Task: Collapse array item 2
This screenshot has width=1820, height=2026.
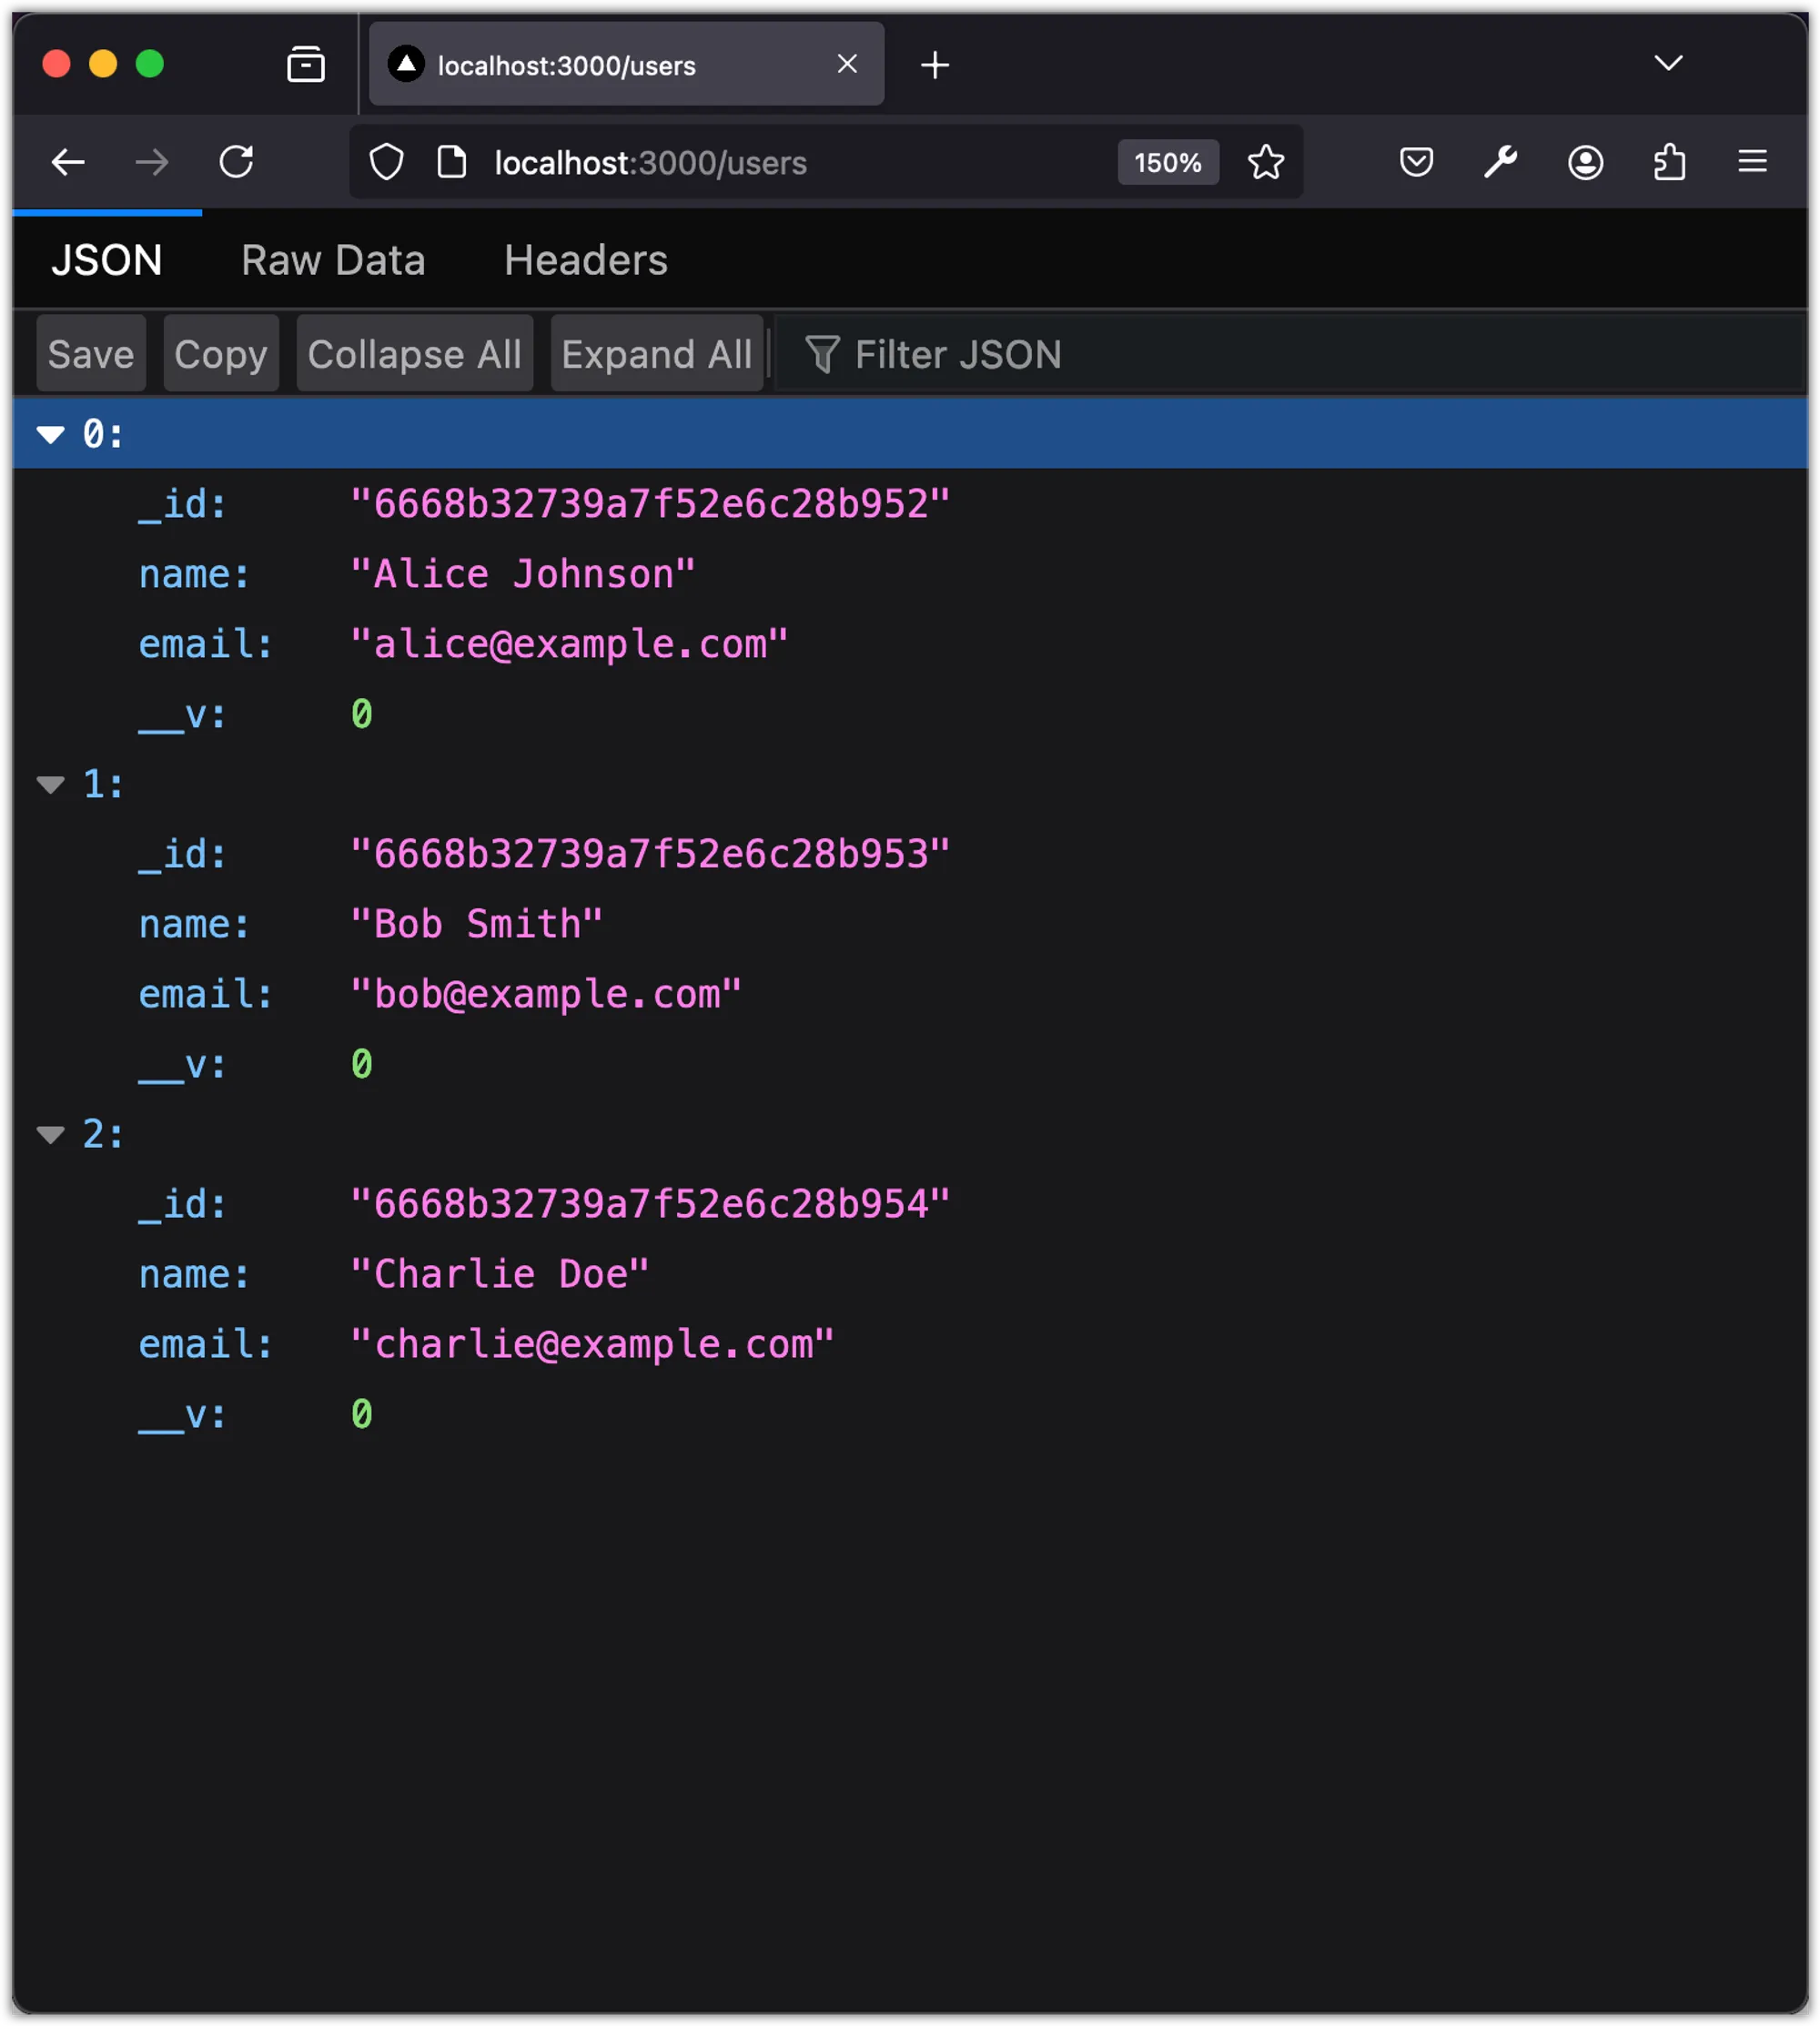Action: pos(50,1134)
